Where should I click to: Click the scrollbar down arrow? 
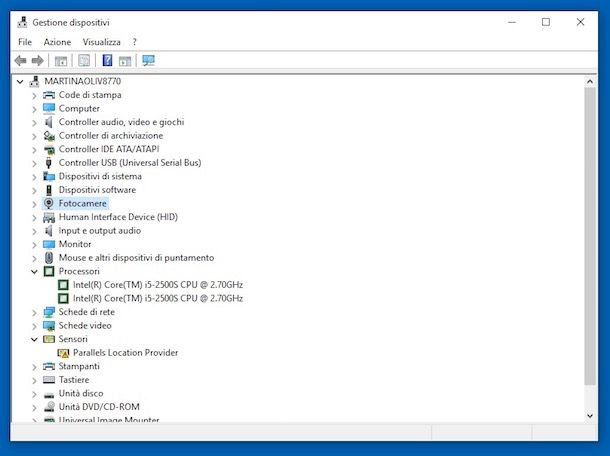590,416
